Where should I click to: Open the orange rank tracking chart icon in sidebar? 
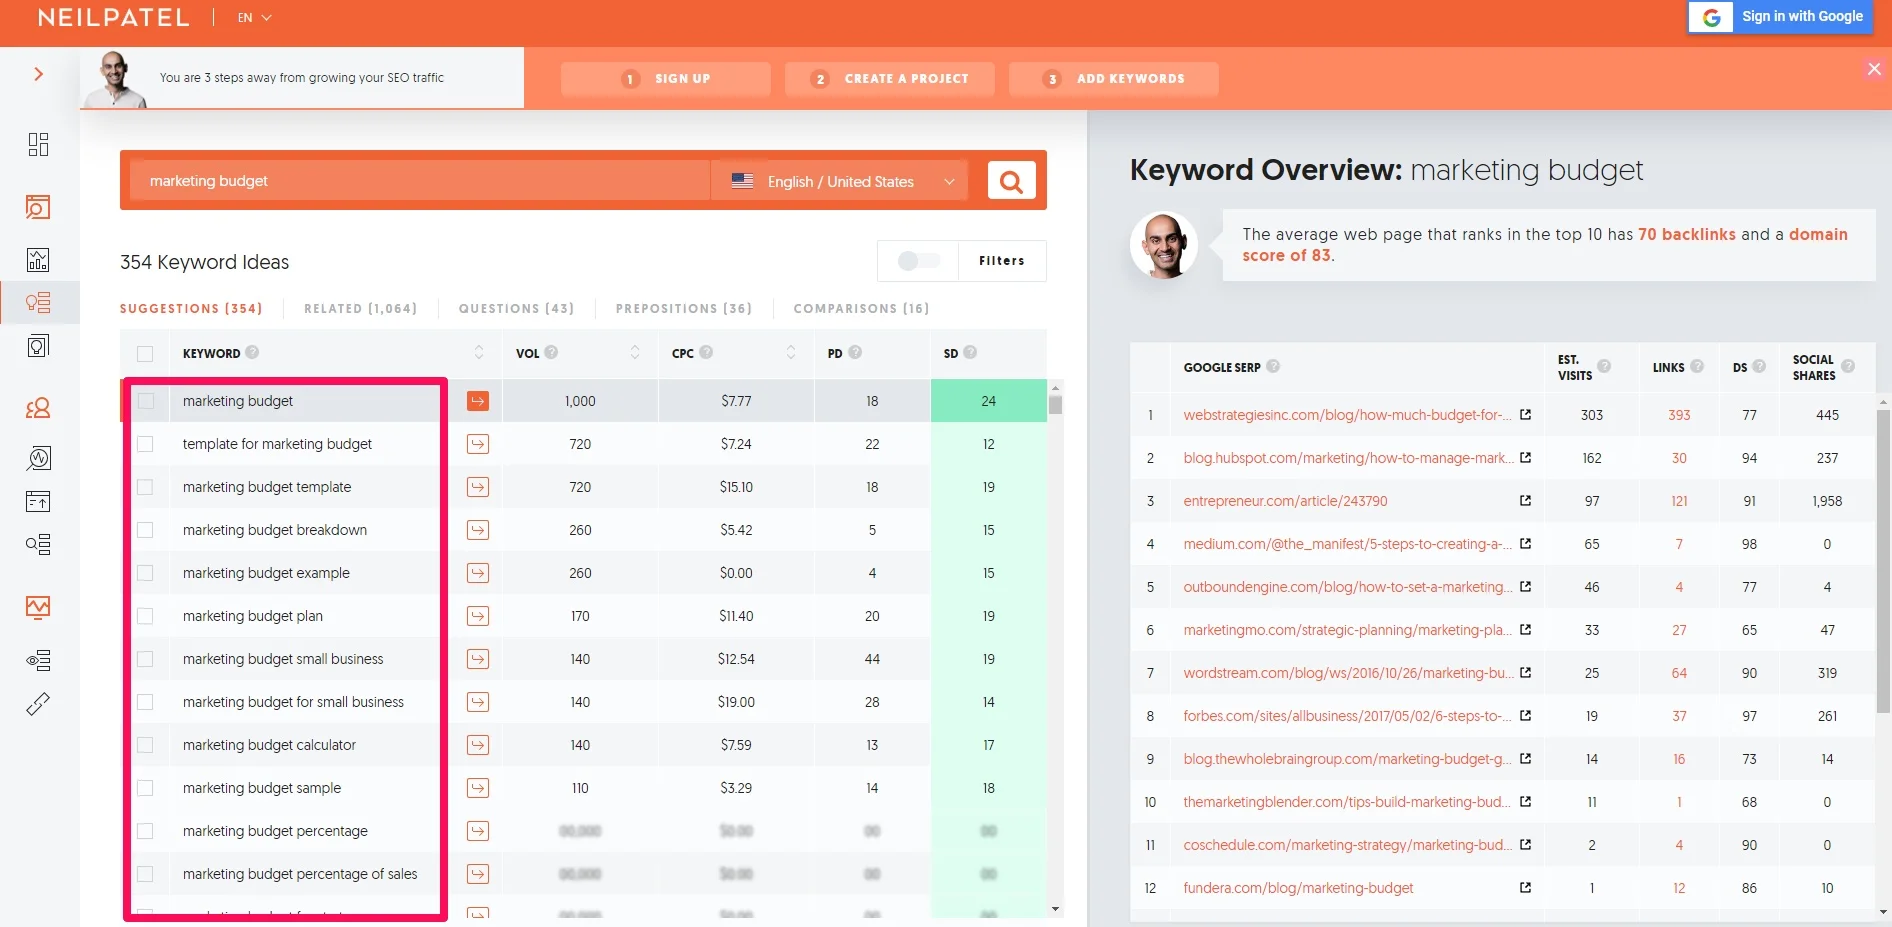tap(38, 607)
